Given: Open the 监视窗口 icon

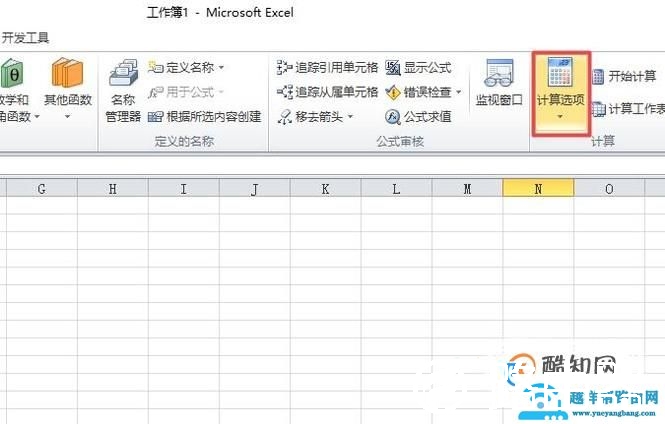Looking at the screenshot, I should click(x=499, y=73).
